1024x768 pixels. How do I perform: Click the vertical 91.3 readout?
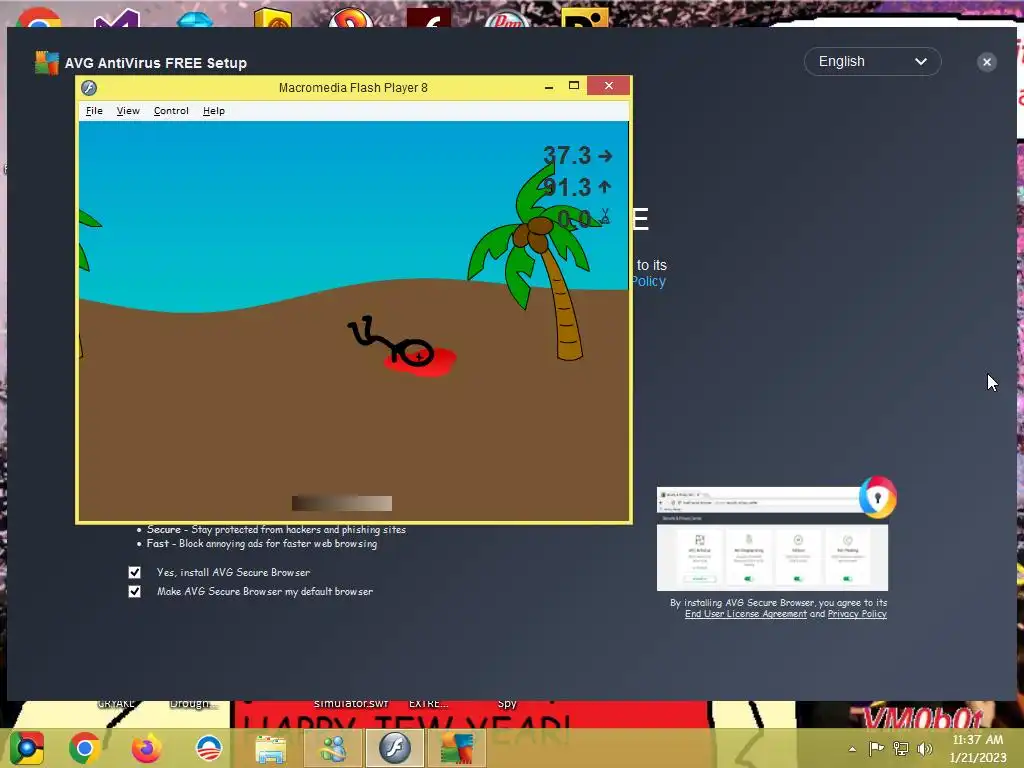tap(577, 187)
